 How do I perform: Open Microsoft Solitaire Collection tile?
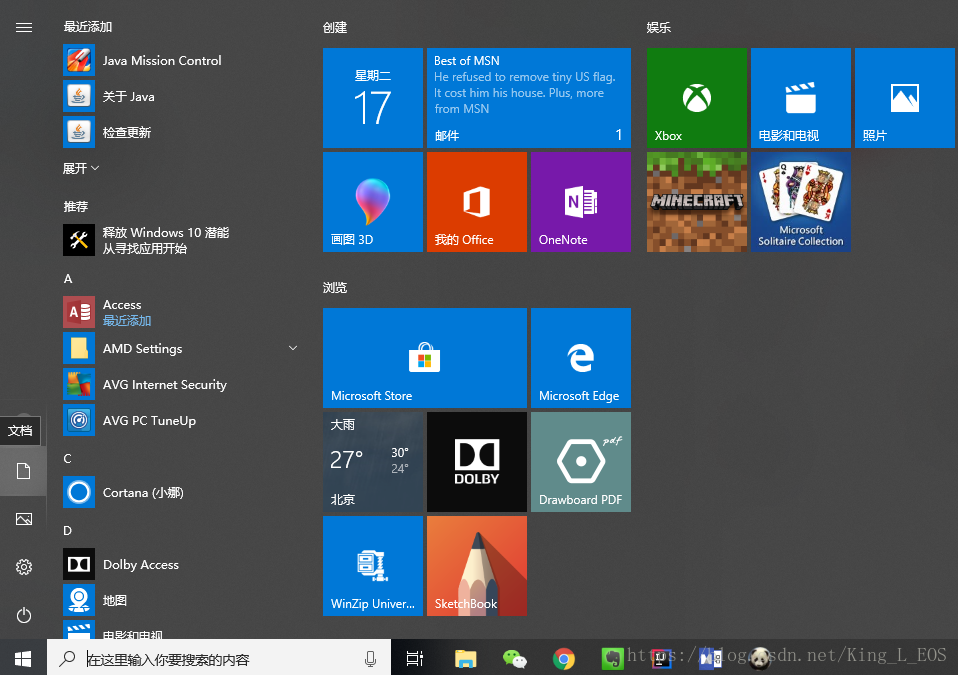800,202
